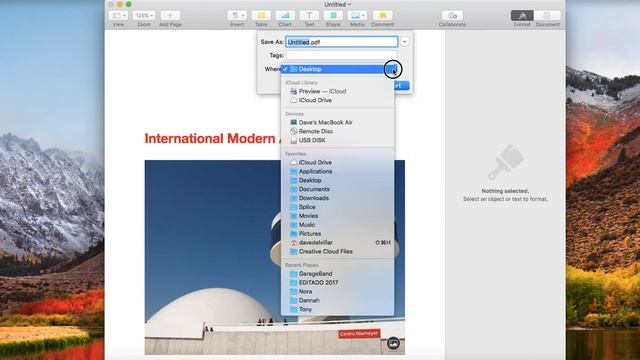Choose Creative Cloud Files folder
This screenshot has width=640, height=360.
(x=338, y=251)
